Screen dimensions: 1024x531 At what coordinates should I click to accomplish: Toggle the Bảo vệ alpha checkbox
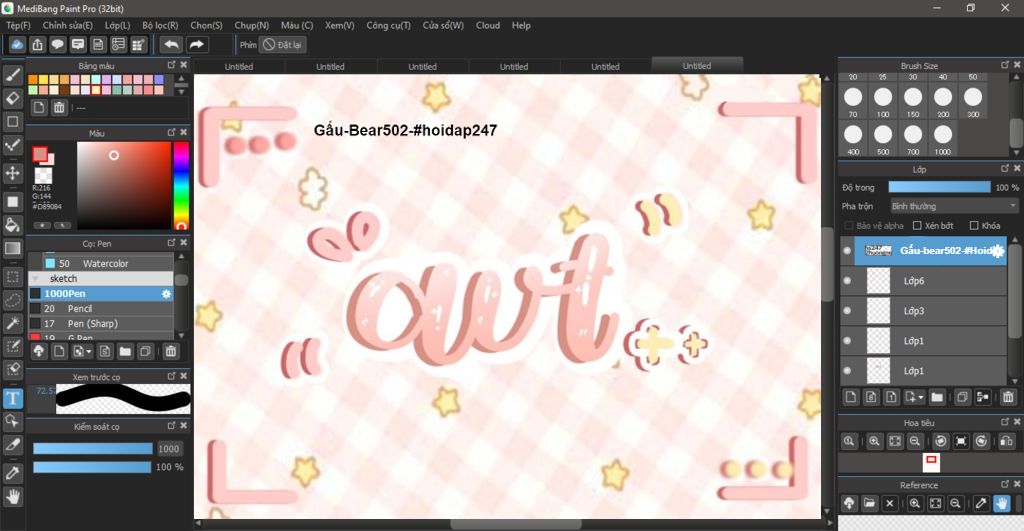pyautogui.click(x=849, y=225)
